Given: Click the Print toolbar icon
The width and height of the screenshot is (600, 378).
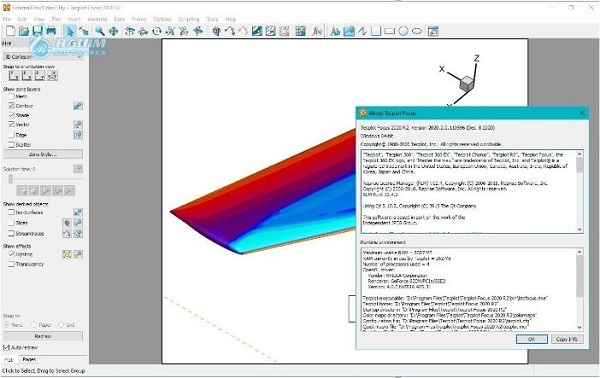Looking at the screenshot, I should coord(51,31).
